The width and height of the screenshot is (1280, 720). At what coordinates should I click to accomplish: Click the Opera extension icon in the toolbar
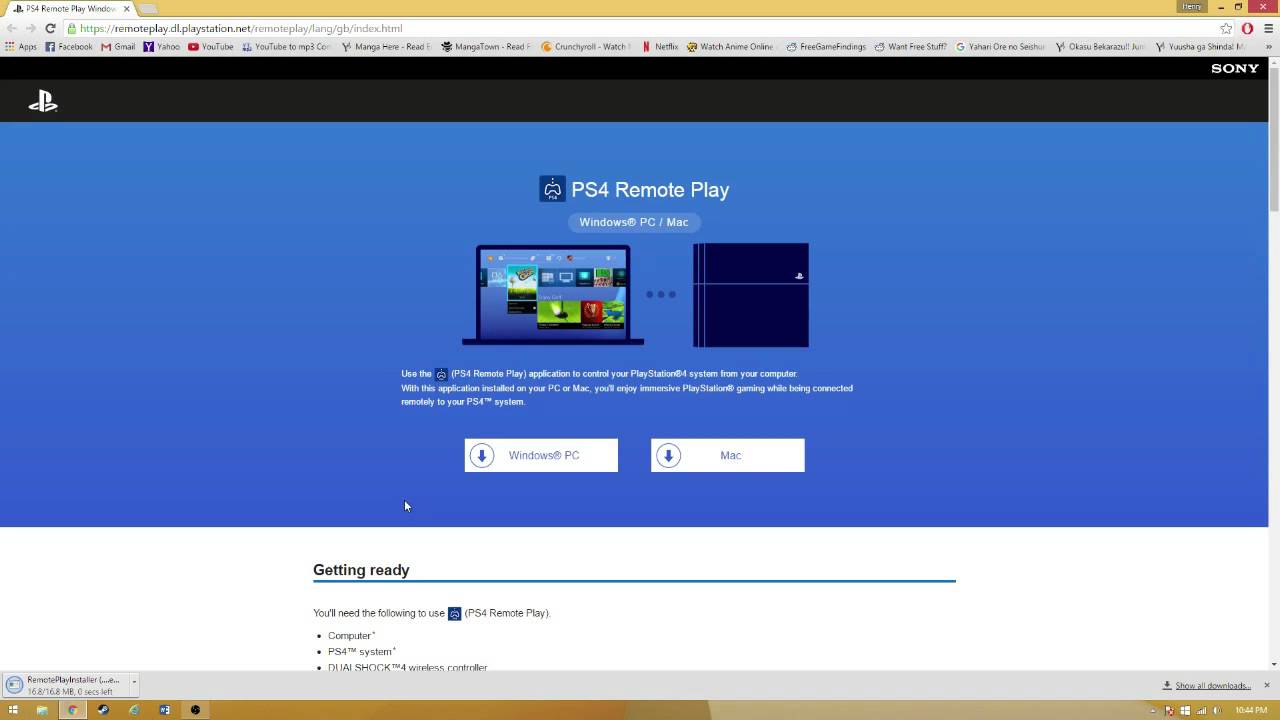pos(1247,28)
